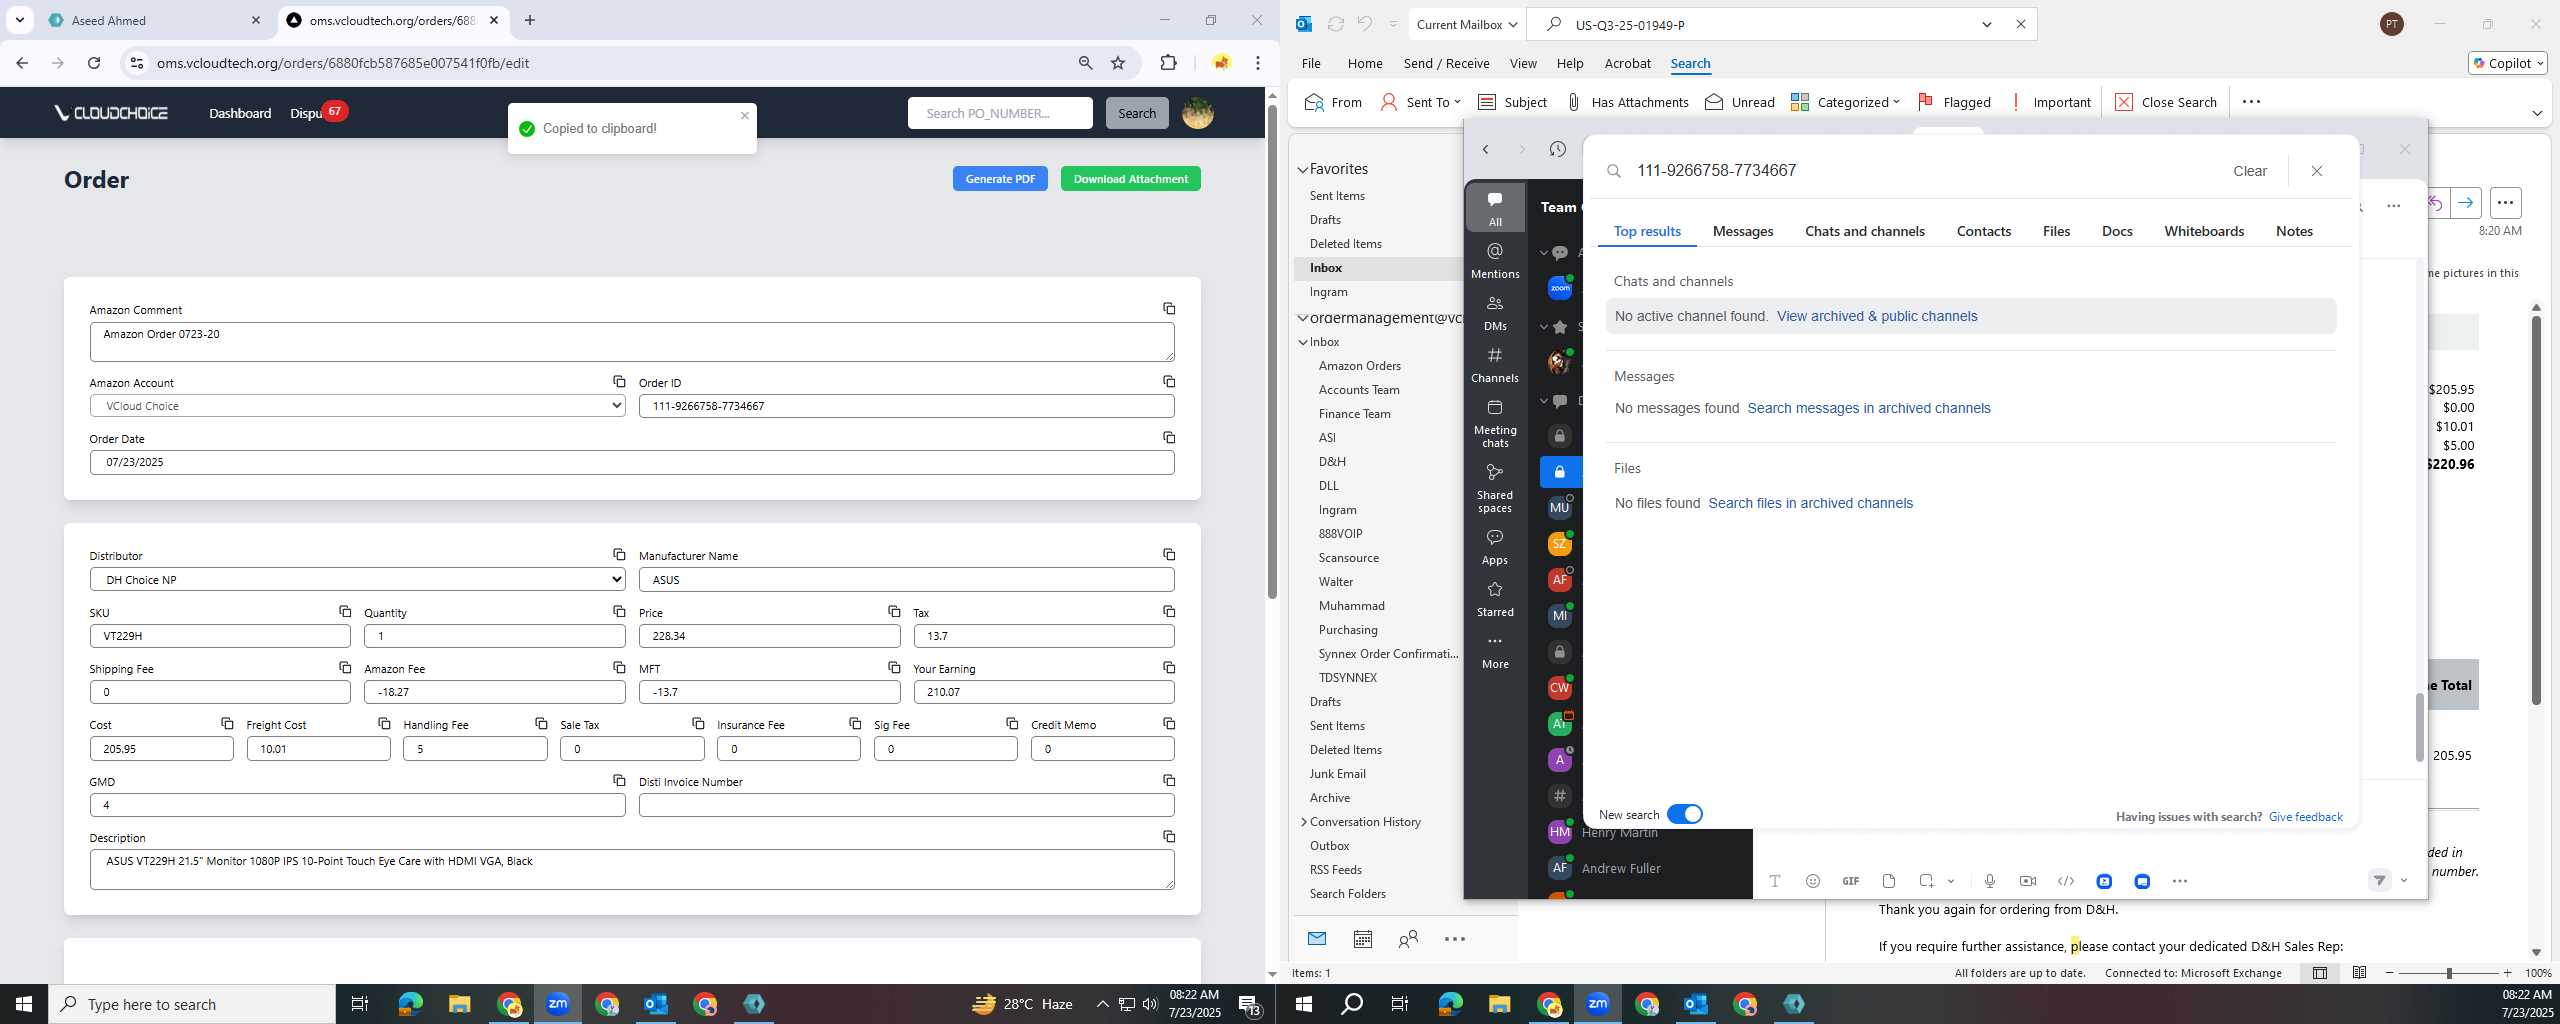Open Starred in Zoom sidebar

(1495, 598)
